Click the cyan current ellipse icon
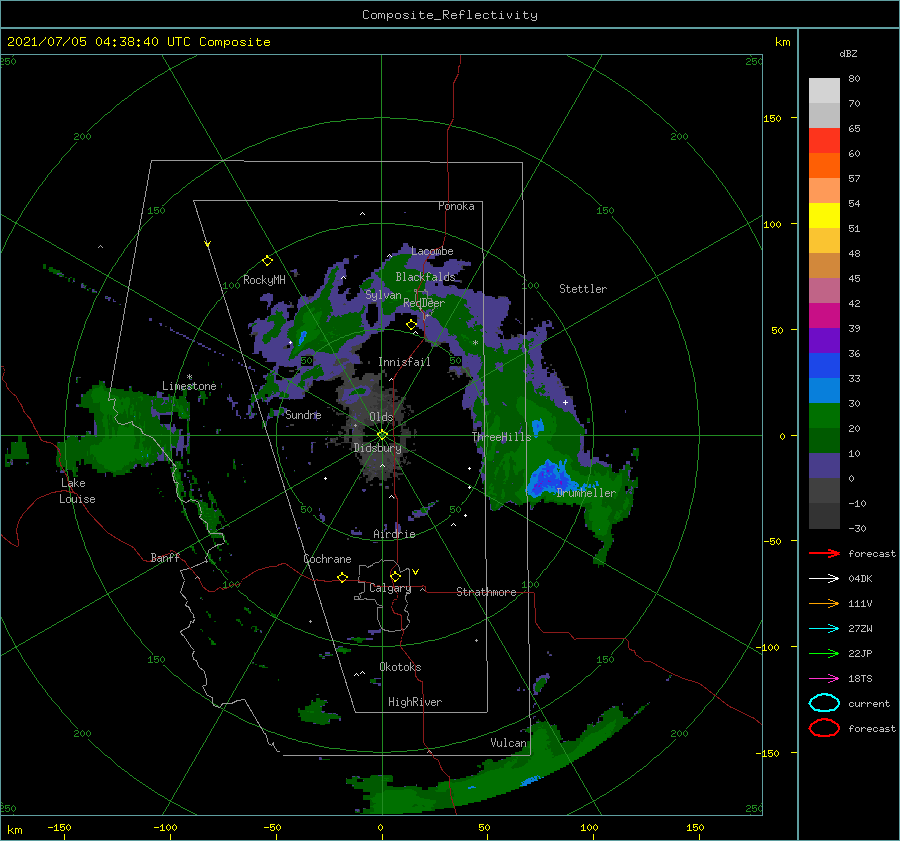Viewport: 900px width, 841px height. (824, 703)
